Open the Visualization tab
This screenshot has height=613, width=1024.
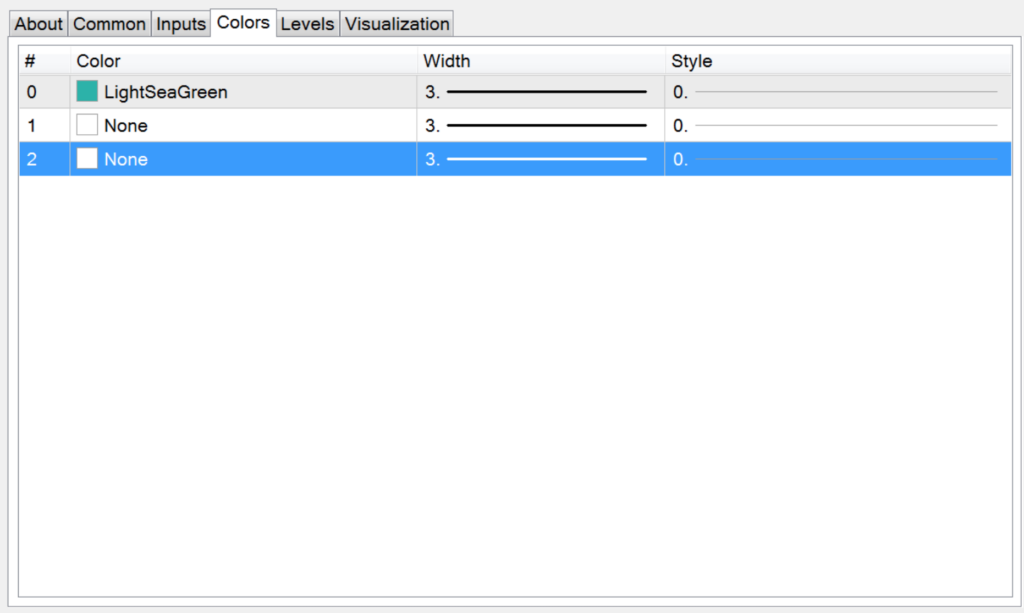[x=397, y=24]
